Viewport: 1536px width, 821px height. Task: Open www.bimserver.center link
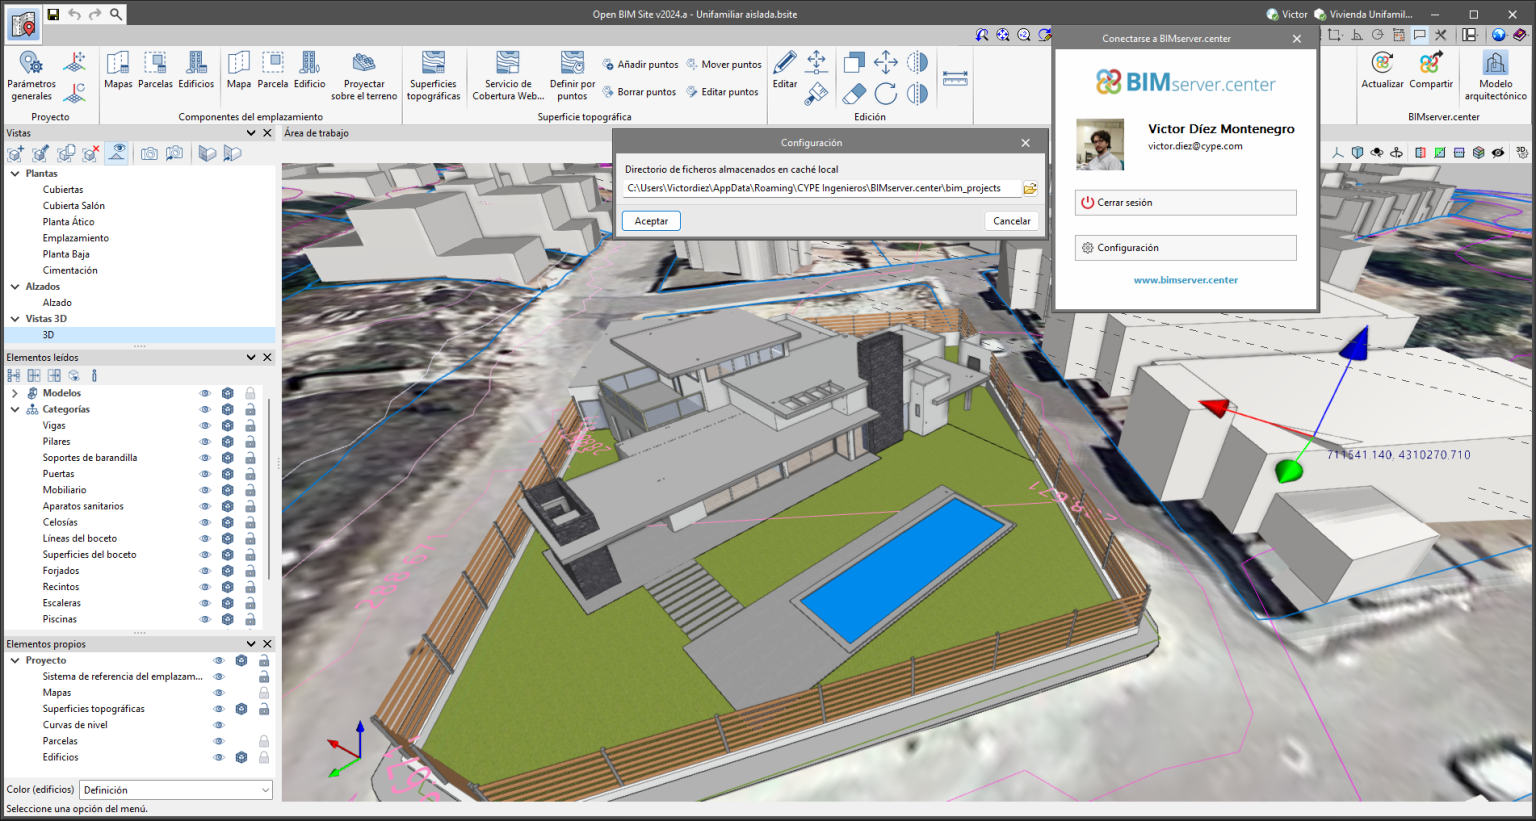(x=1185, y=280)
